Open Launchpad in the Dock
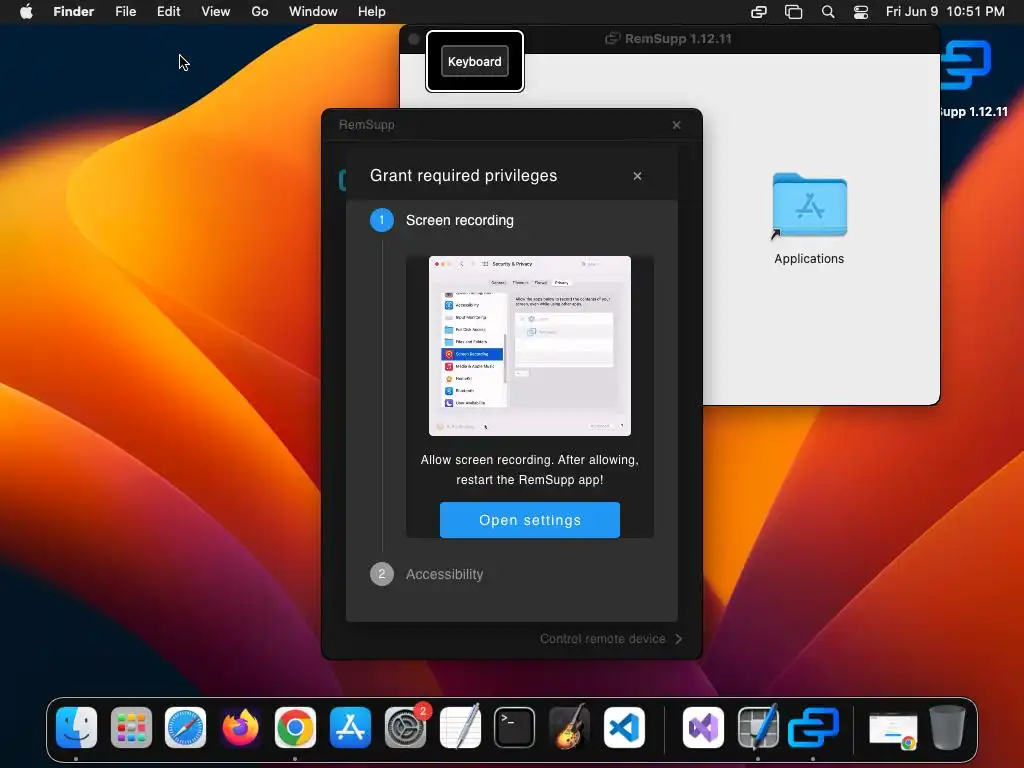Viewport: 1024px width, 768px height. (x=131, y=727)
